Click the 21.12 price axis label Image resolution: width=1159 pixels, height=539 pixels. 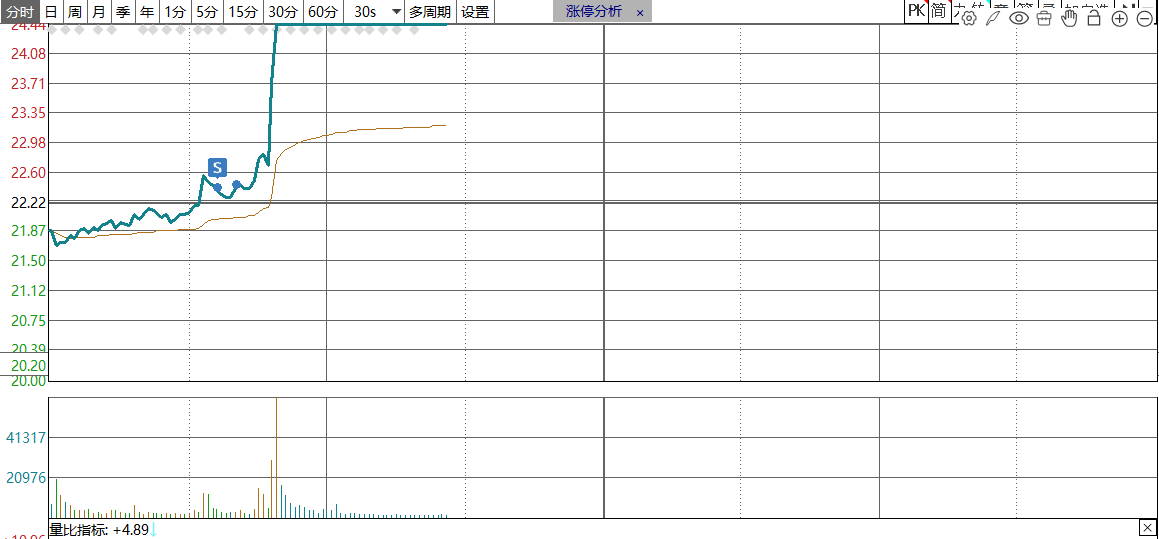(28, 291)
